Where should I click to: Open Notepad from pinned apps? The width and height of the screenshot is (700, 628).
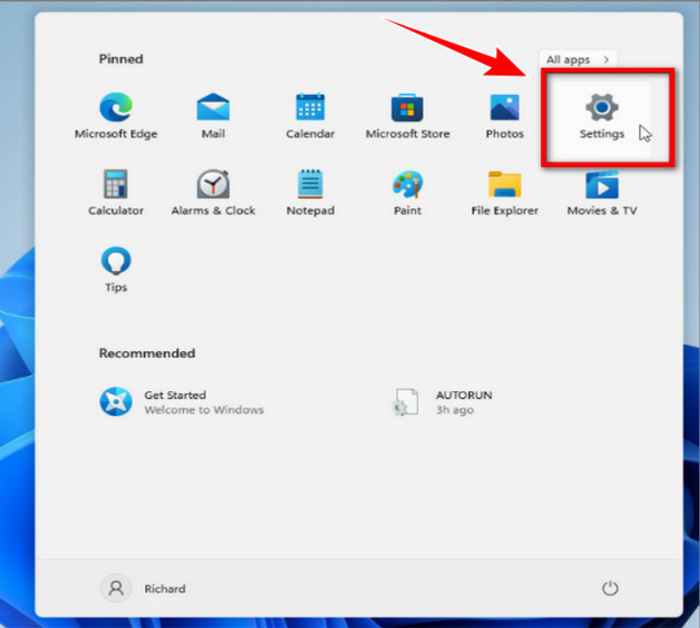[x=310, y=192]
